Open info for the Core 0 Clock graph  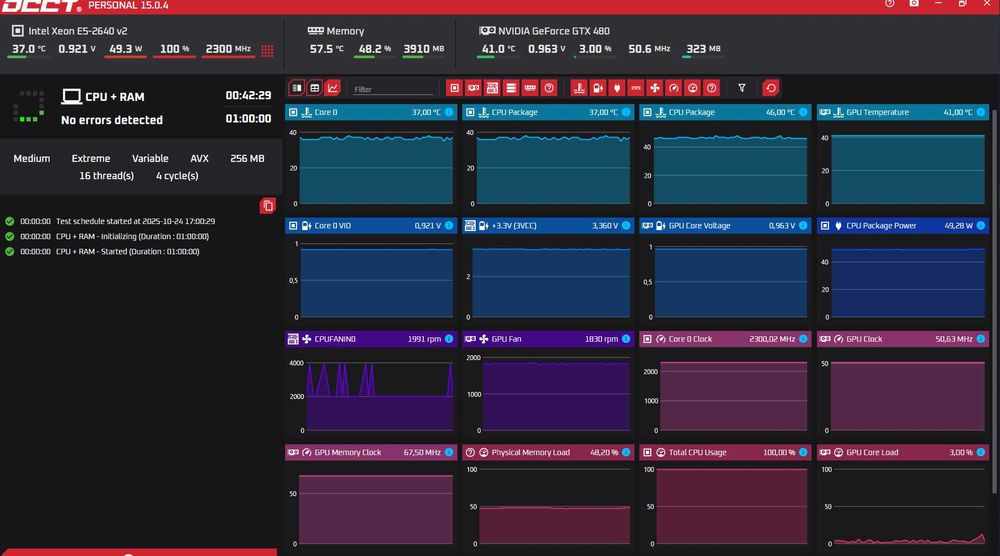click(803, 339)
